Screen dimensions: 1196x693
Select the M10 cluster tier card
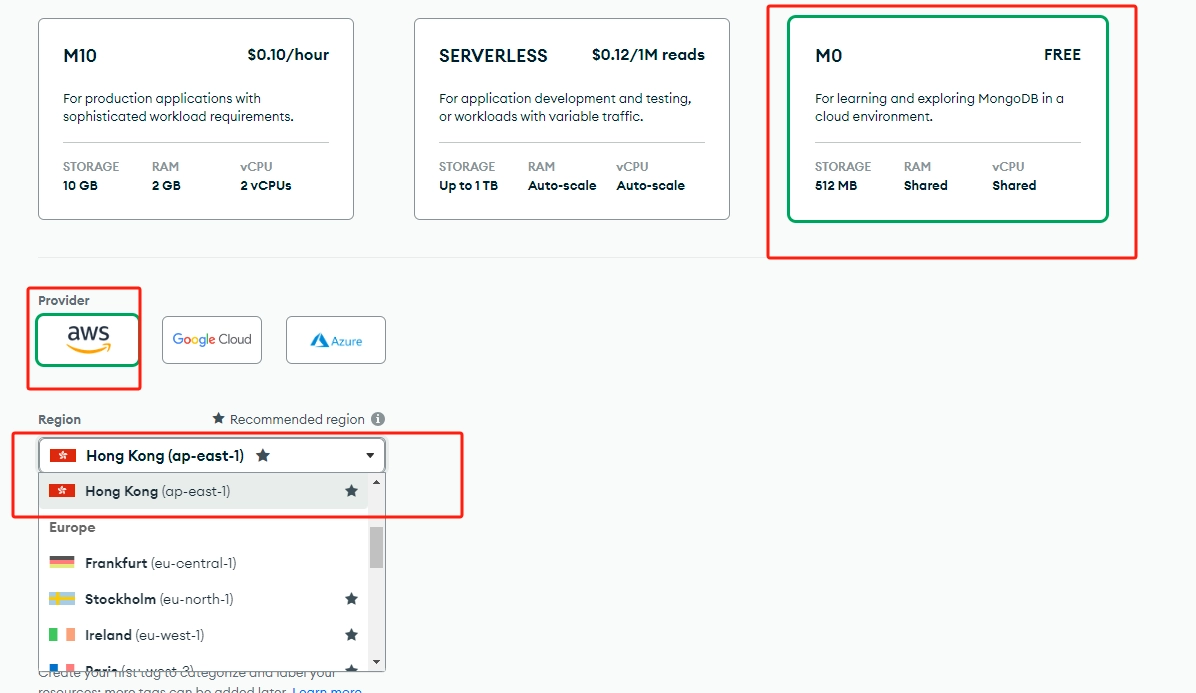point(196,119)
